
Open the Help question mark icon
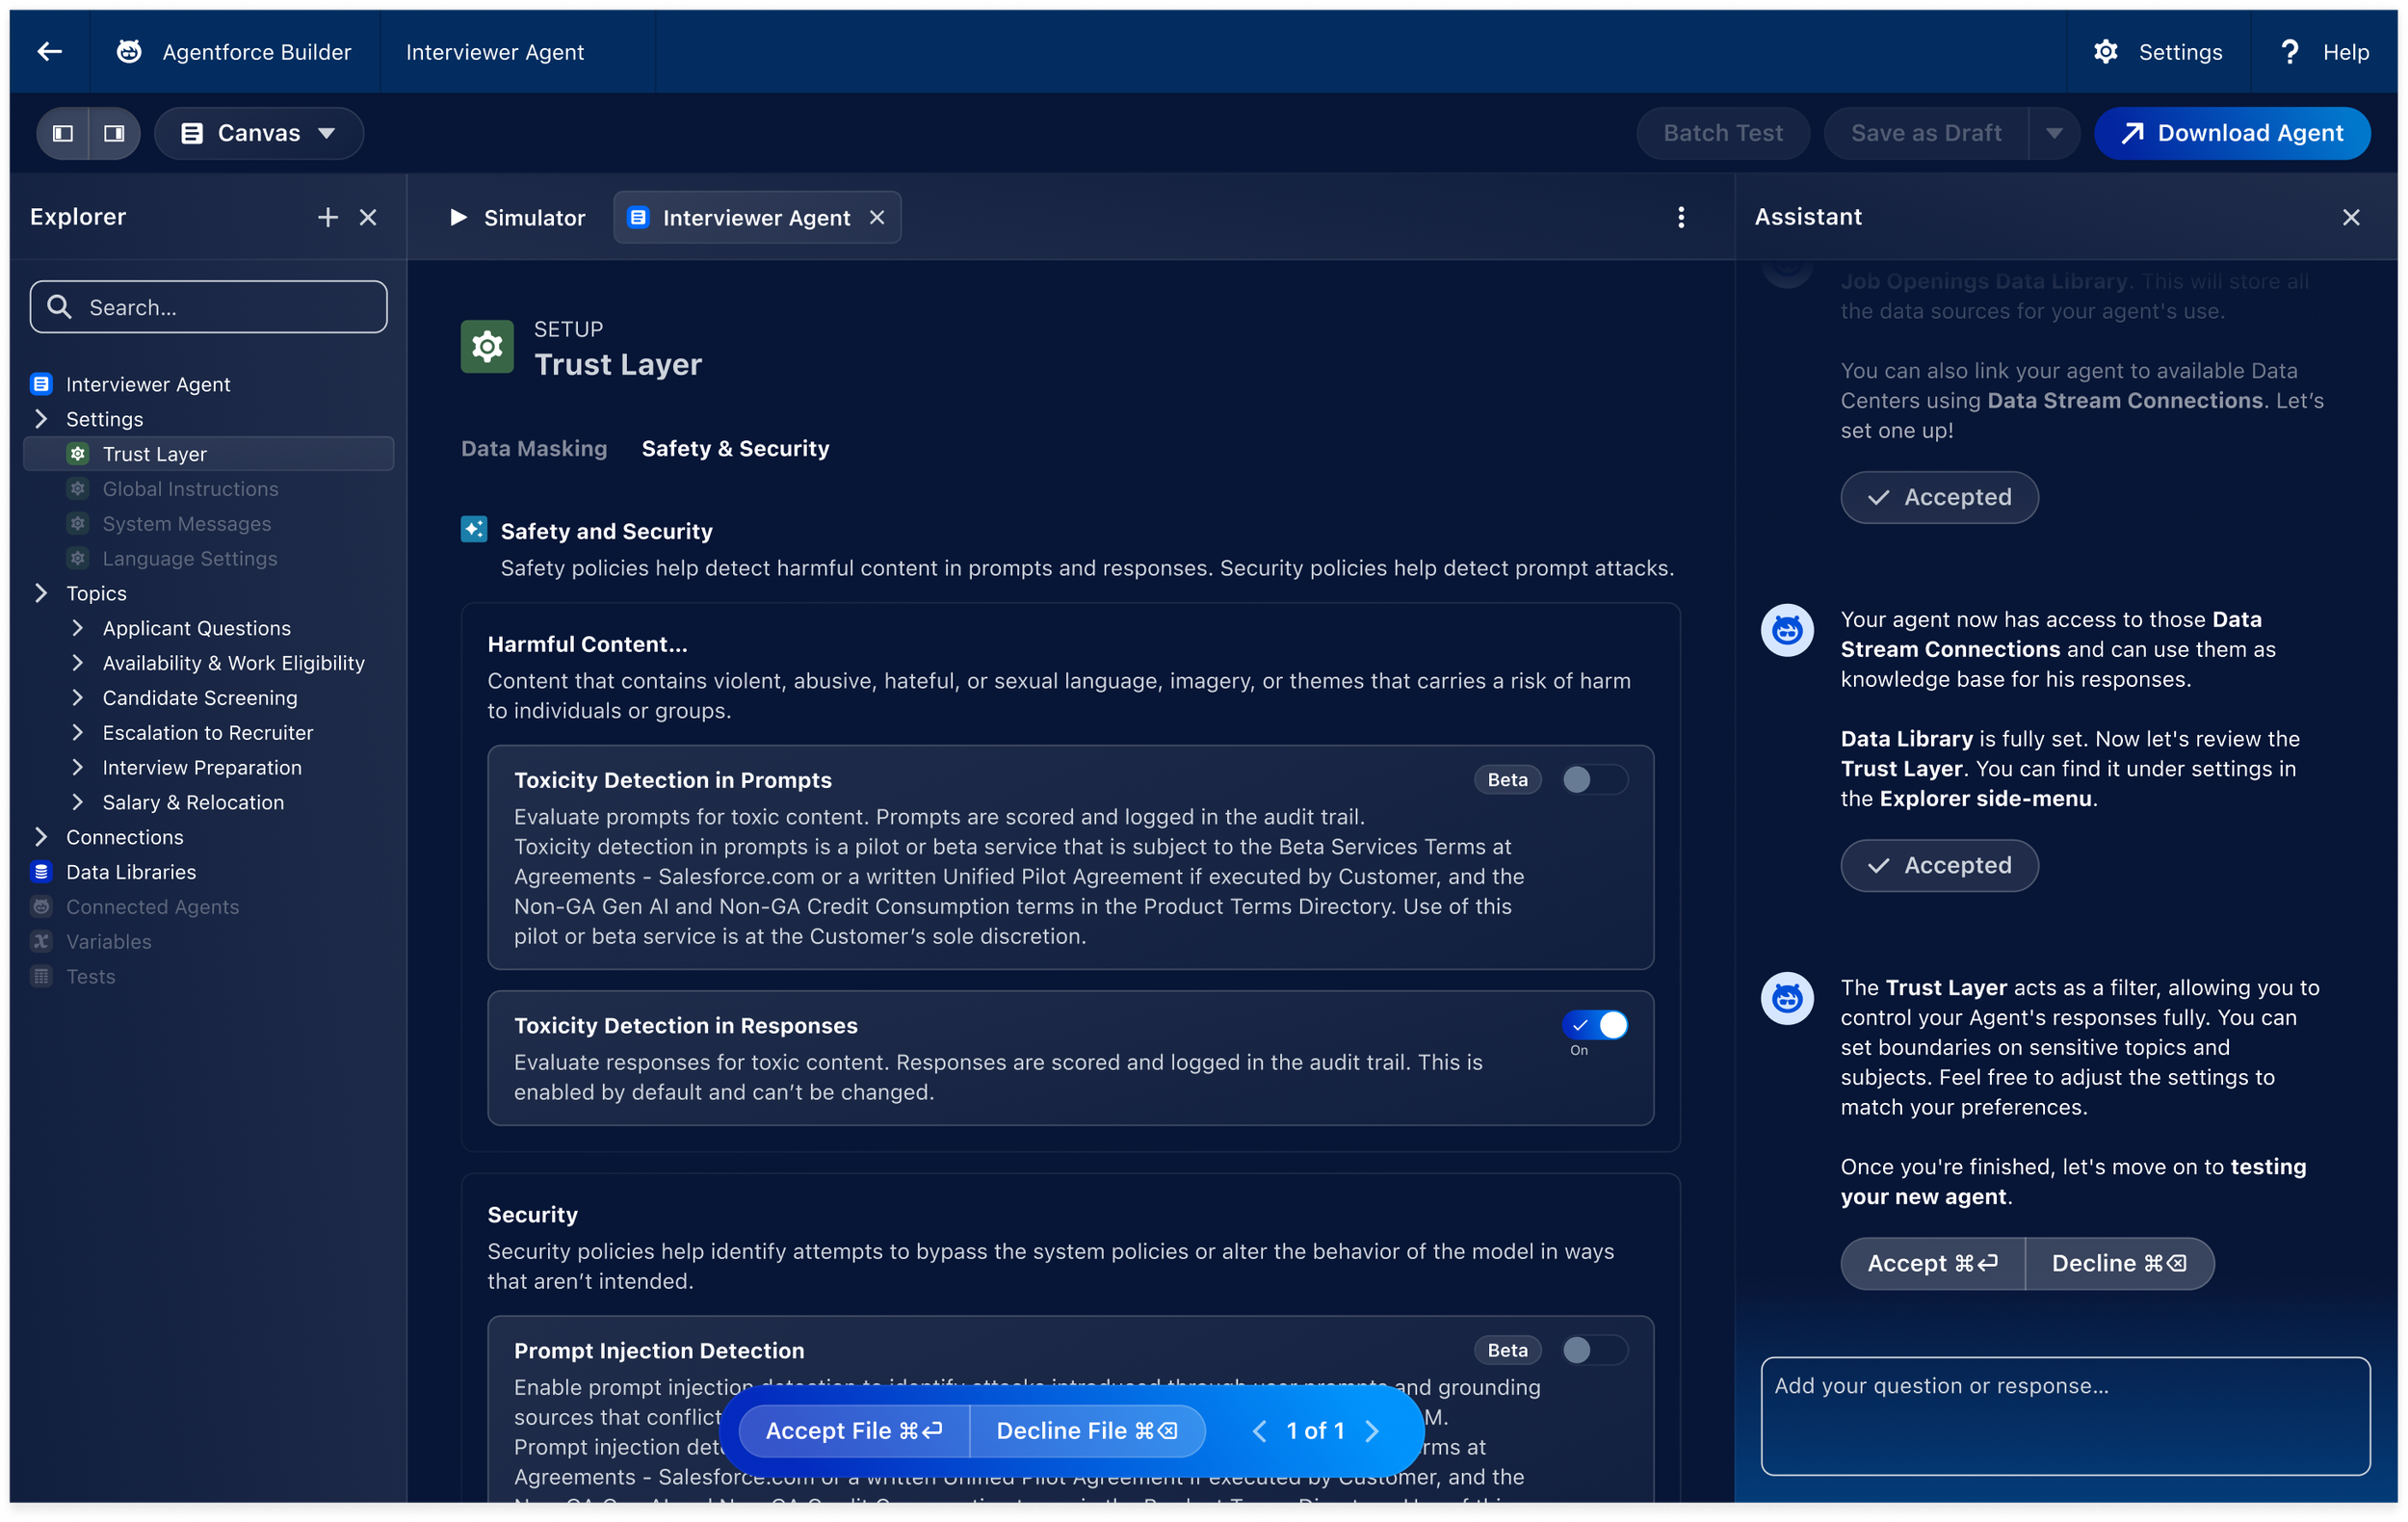point(2289,52)
